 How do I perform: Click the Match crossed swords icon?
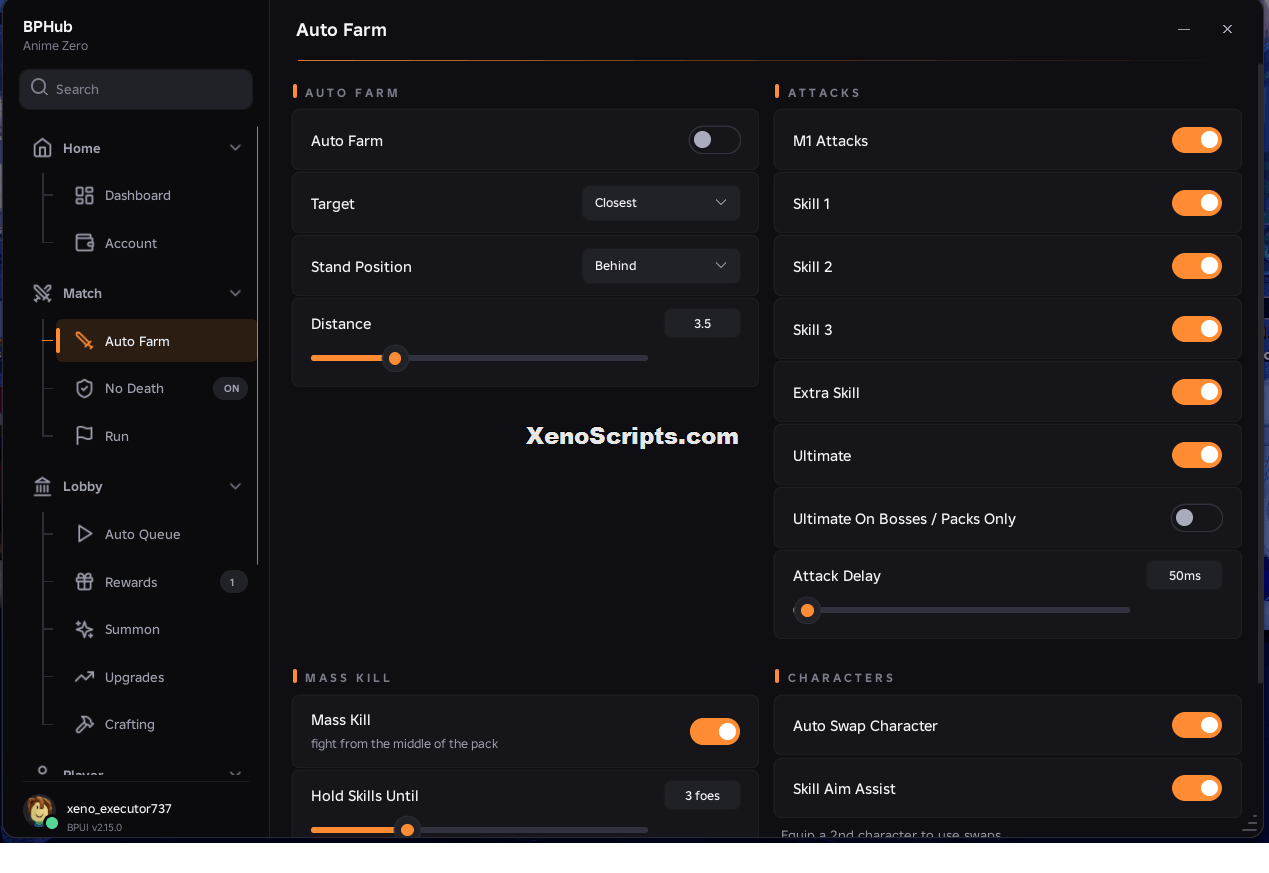[x=42, y=293]
